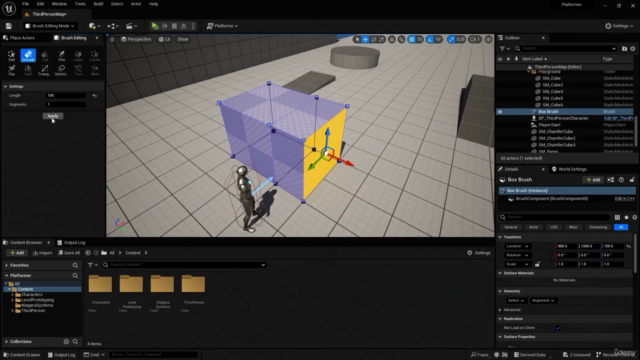Open the Tools menu
This screenshot has height=360, width=640.
pyautogui.click(x=80, y=4)
